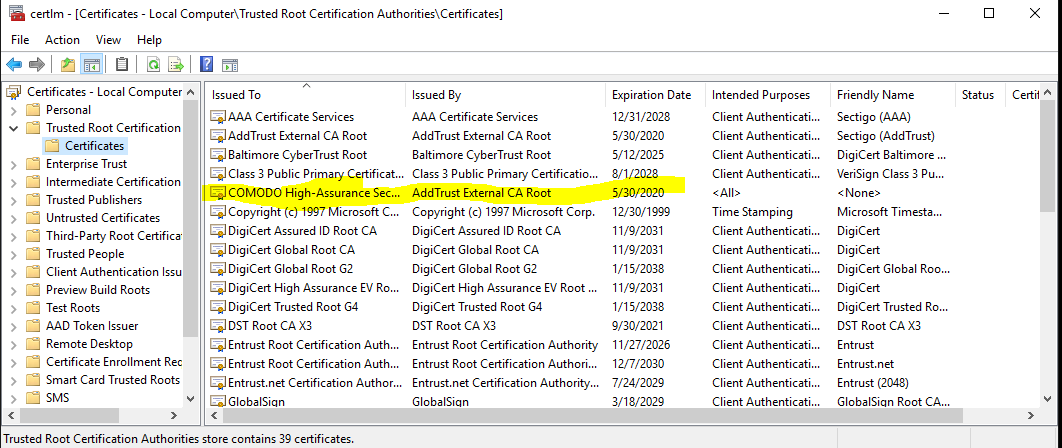Click folder icon next to Enterprise Trust
The image size is (1062, 448).
(33, 164)
